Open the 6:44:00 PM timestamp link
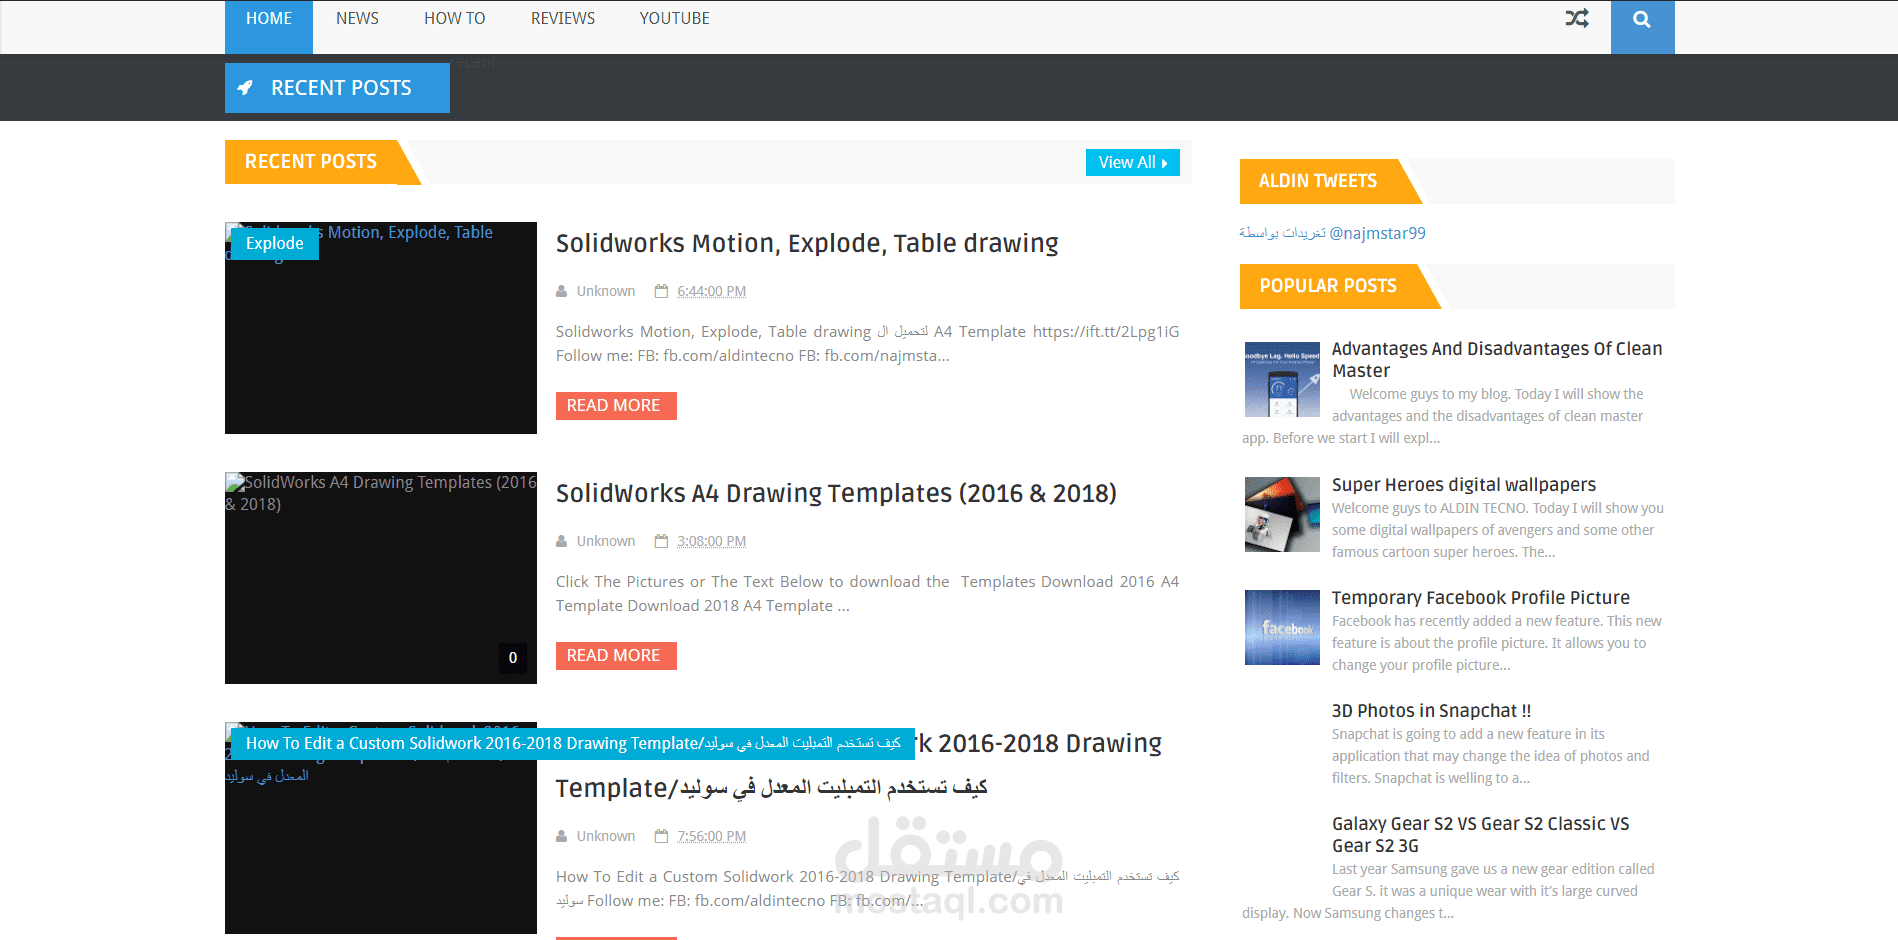 click(x=712, y=291)
